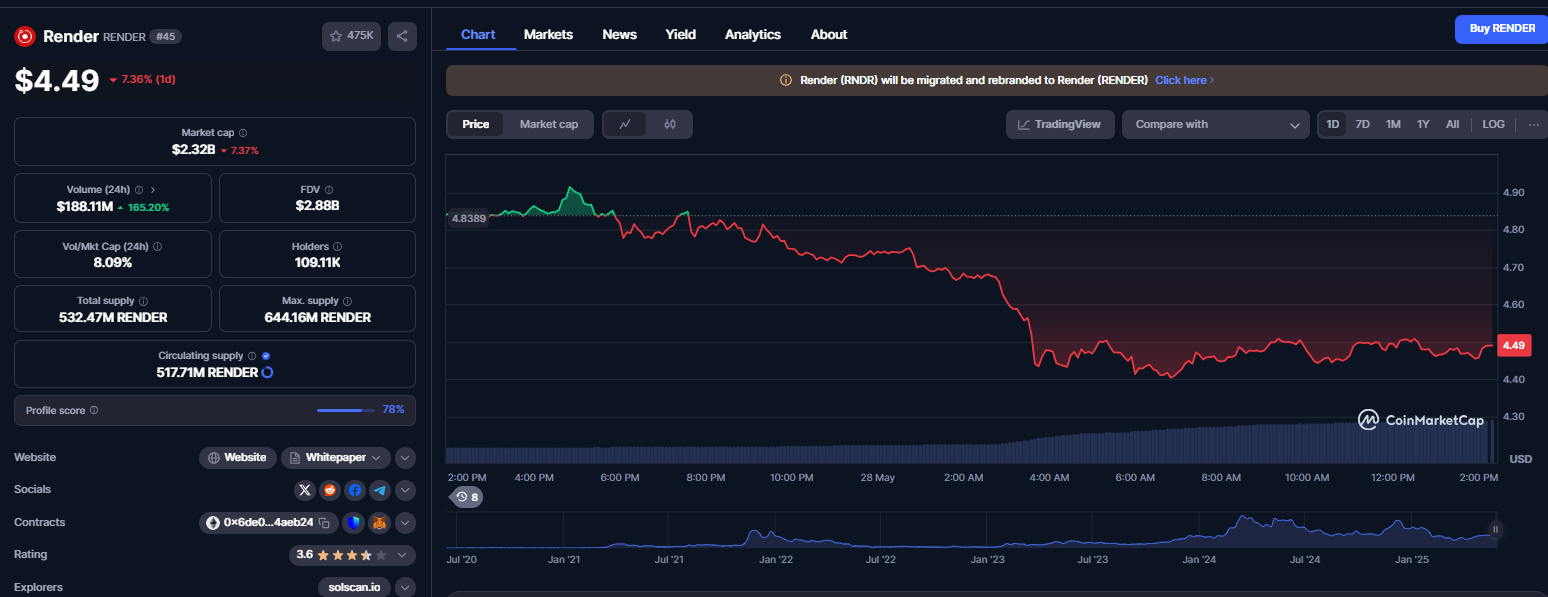
Task: Open Volume (24h) details arrow
Action: (x=153, y=189)
